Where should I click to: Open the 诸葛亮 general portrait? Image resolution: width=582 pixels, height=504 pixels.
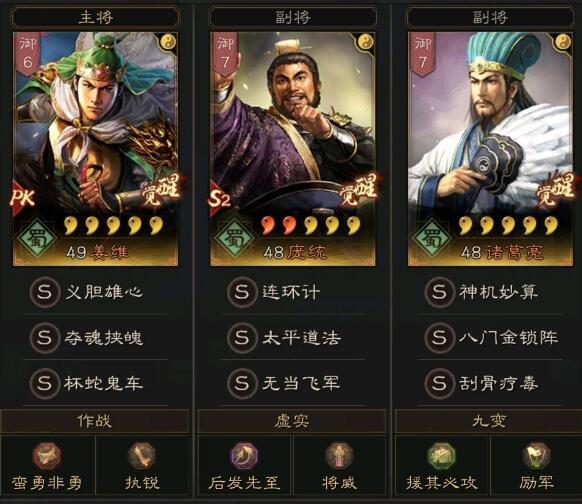click(490, 148)
